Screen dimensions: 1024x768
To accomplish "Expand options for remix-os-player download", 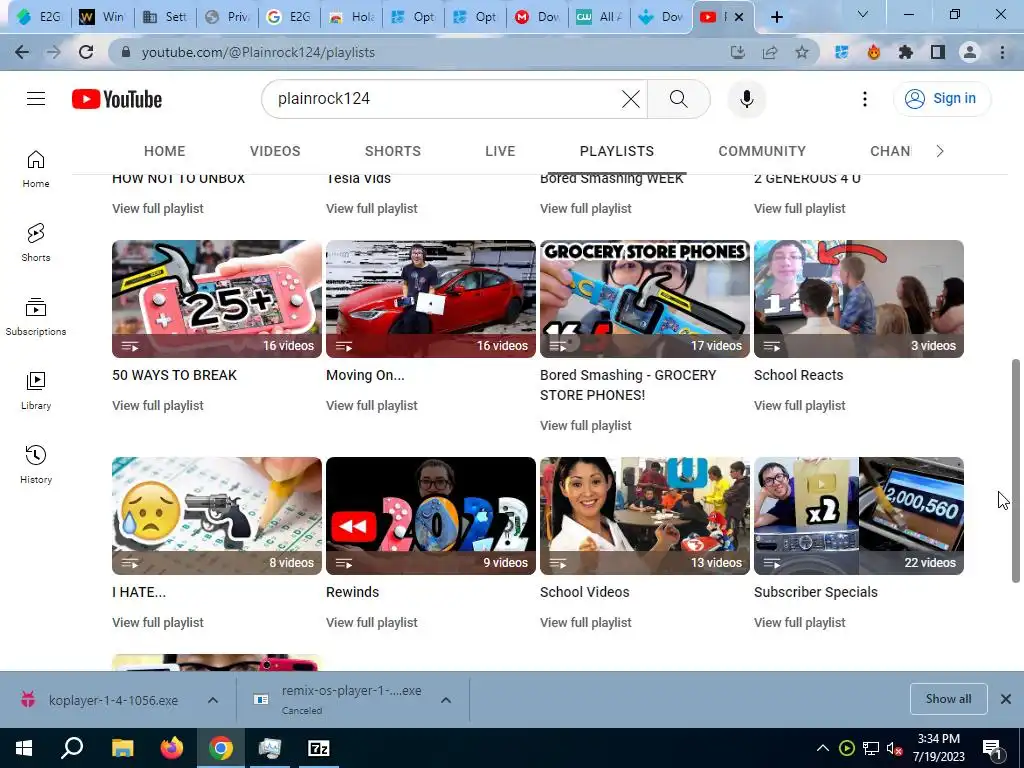I will (446, 700).
